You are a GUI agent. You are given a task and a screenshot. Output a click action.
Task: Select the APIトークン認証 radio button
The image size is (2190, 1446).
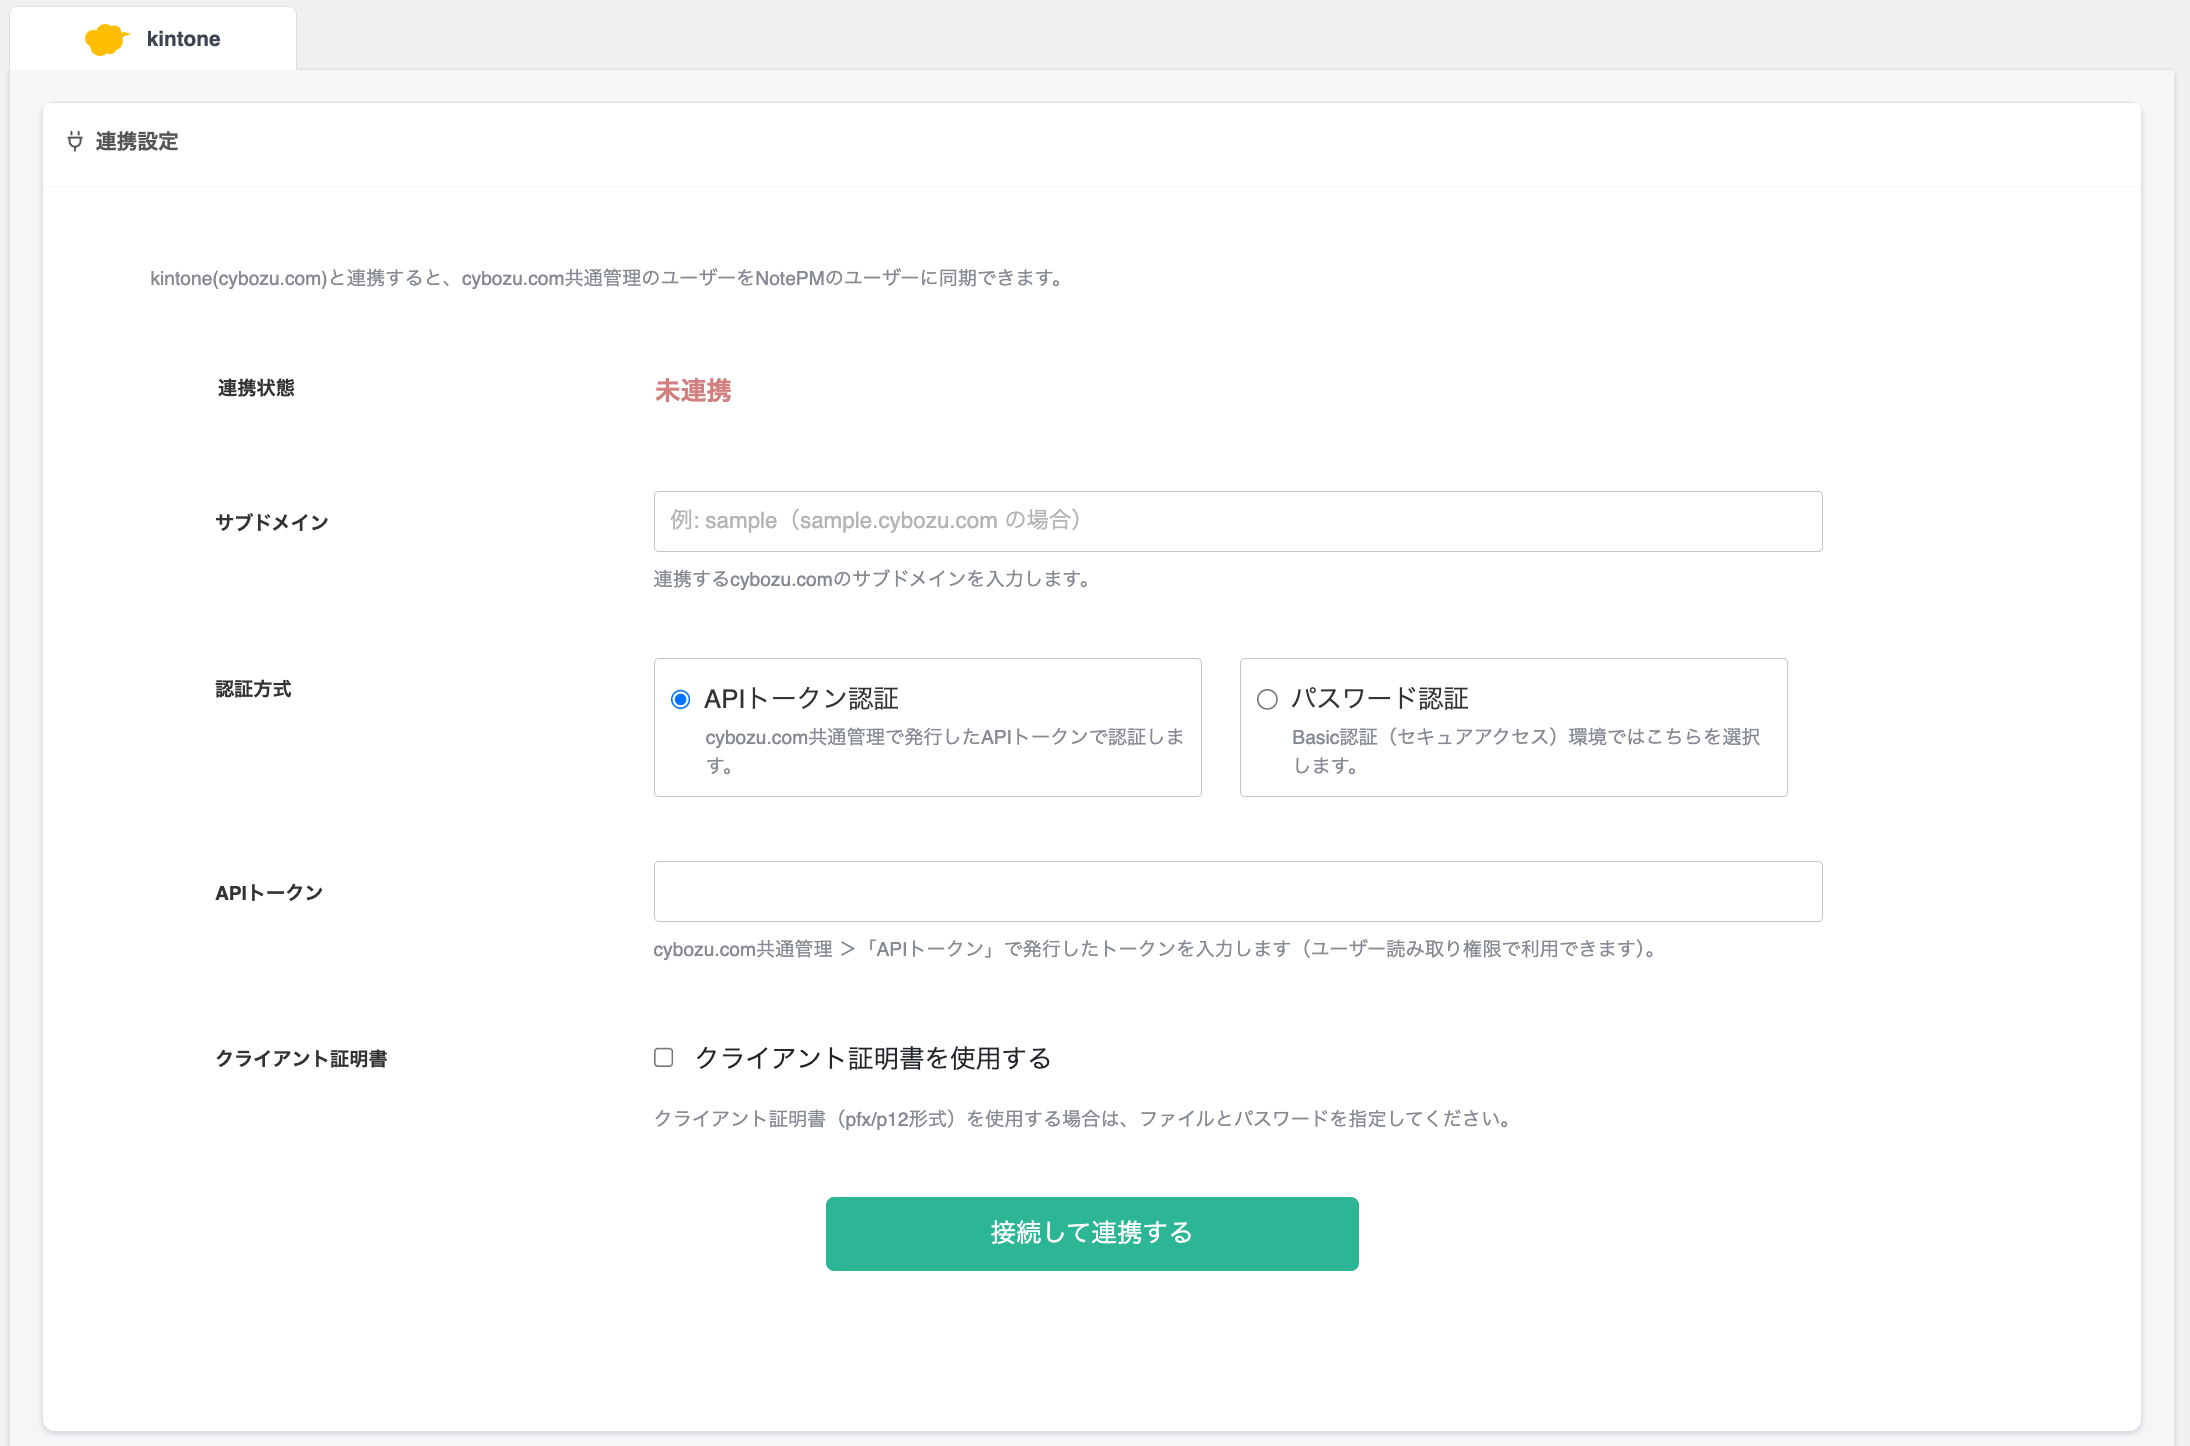click(x=680, y=699)
